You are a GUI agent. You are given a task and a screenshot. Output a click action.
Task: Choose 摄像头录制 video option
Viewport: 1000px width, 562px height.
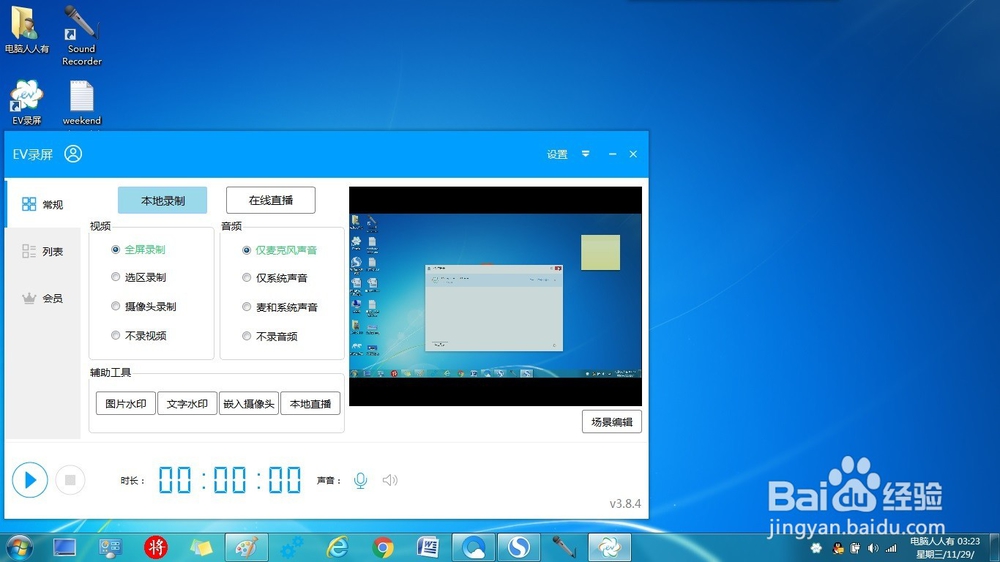143,306
